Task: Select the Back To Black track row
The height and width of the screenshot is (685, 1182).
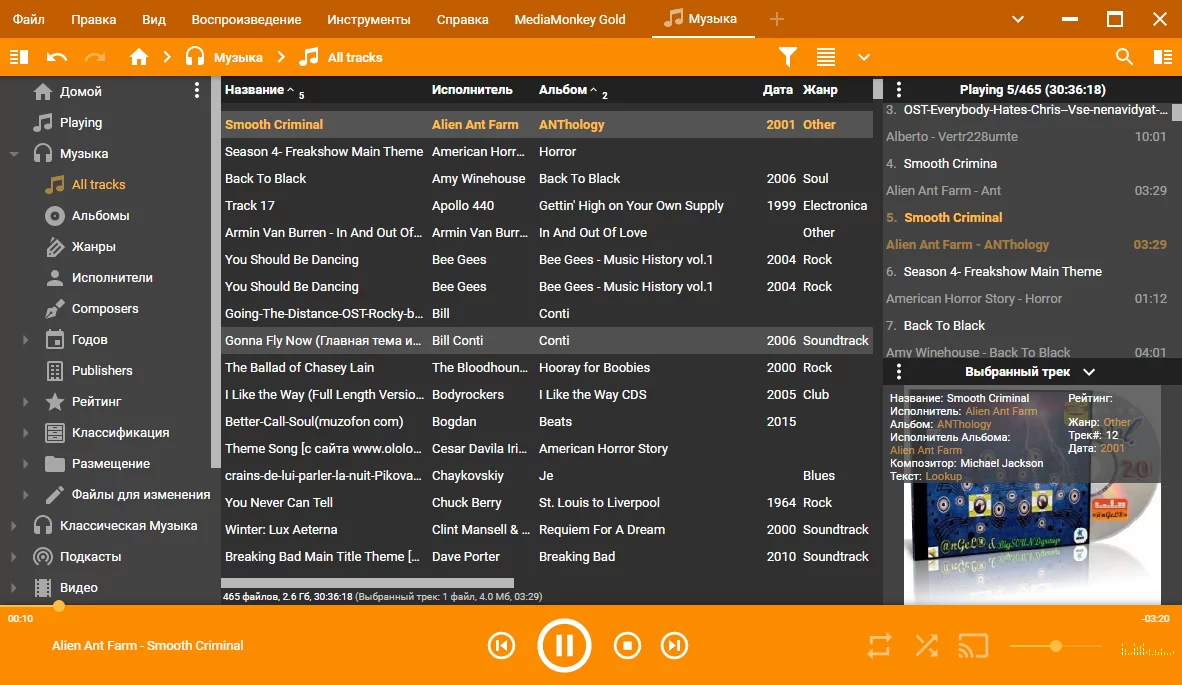Action: click(547, 179)
